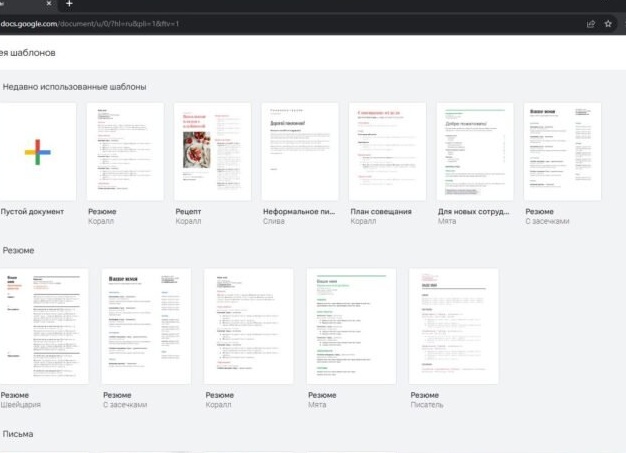Open the Резюме Мята template
The height and width of the screenshot is (453, 626).
(351, 326)
